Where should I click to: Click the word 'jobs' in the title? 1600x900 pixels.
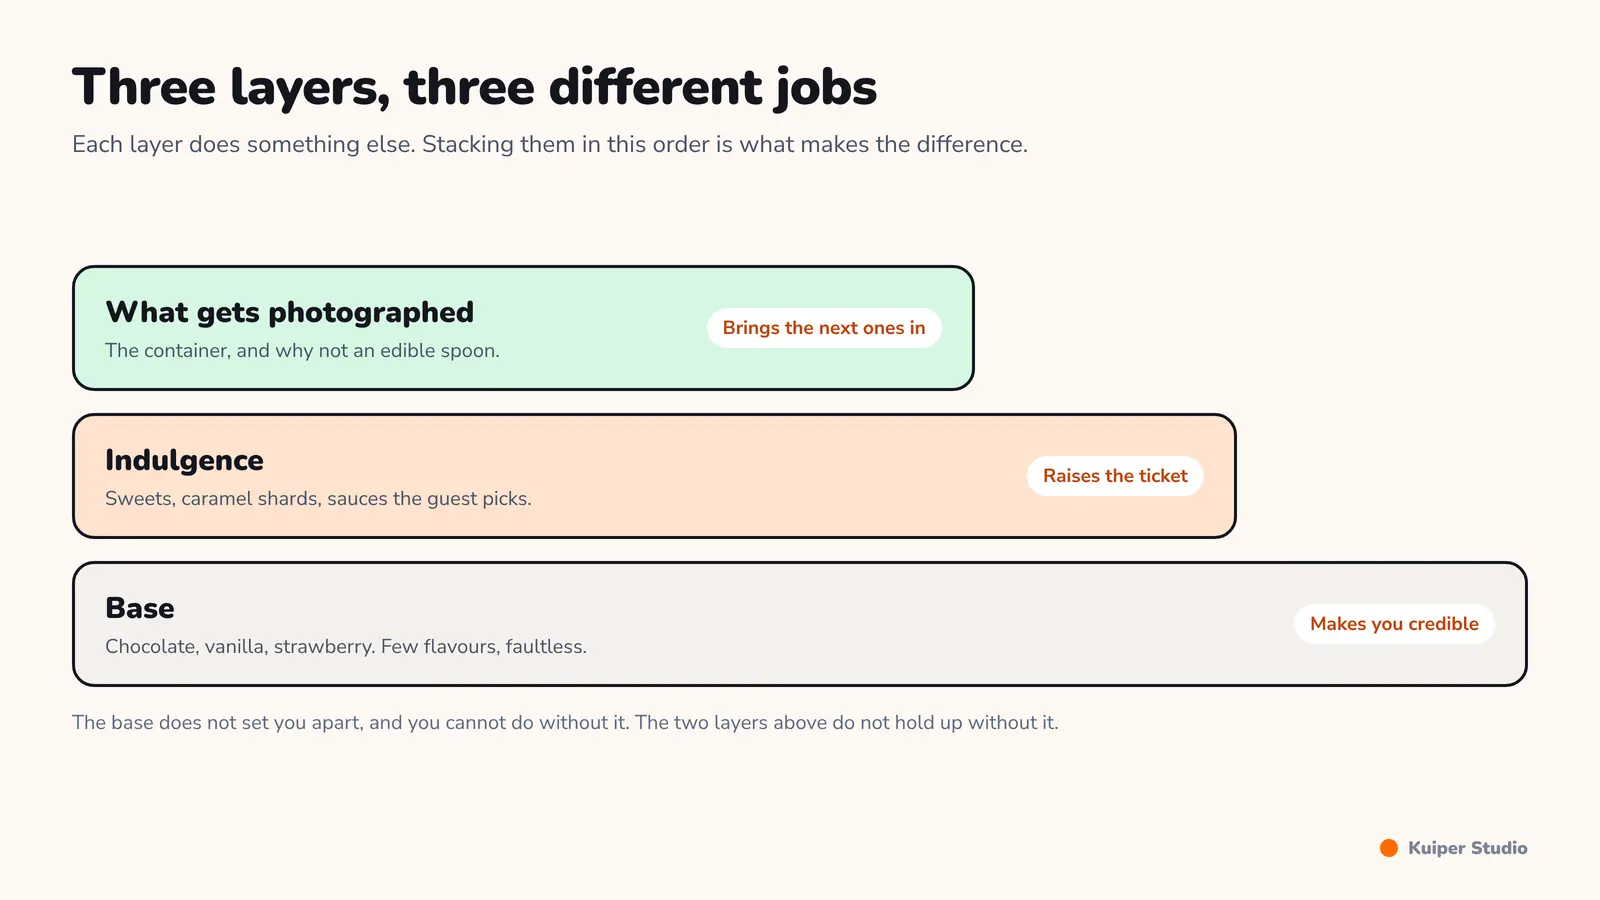pyautogui.click(x=825, y=89)
